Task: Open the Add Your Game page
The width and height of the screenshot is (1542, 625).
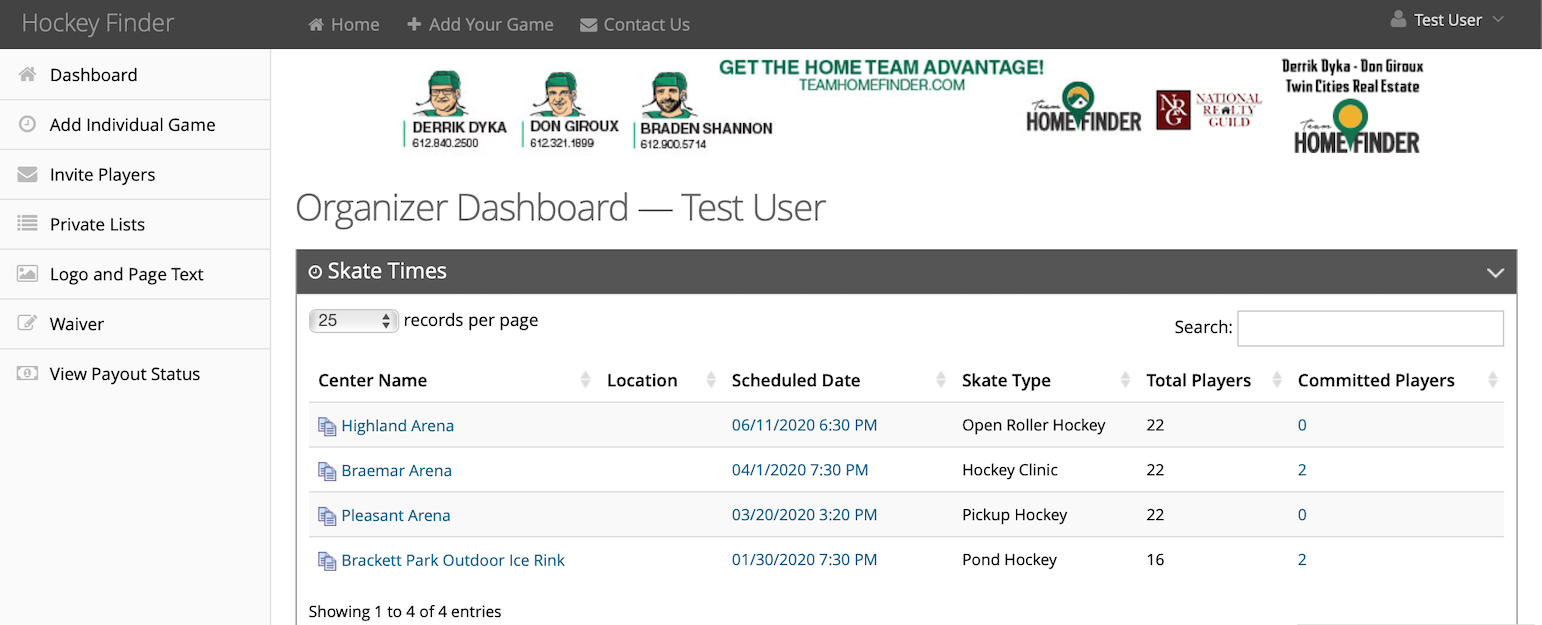Action: click(480, 24)
